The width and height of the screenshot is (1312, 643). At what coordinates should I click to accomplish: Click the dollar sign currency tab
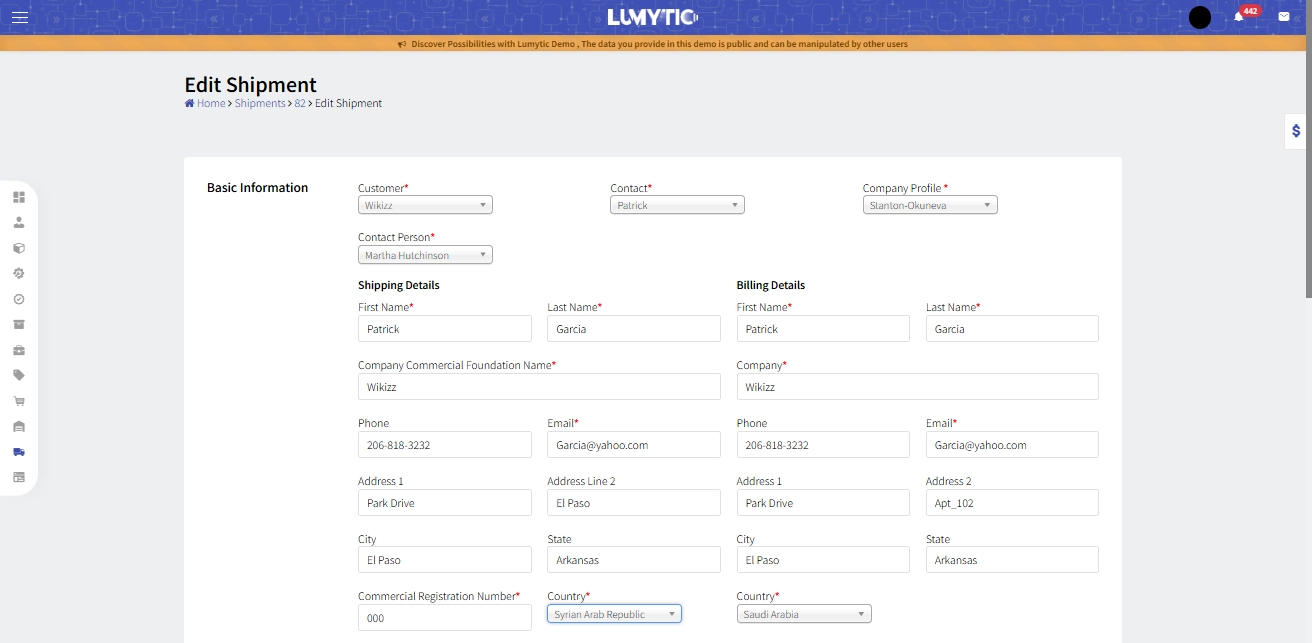coord(1296,131)
